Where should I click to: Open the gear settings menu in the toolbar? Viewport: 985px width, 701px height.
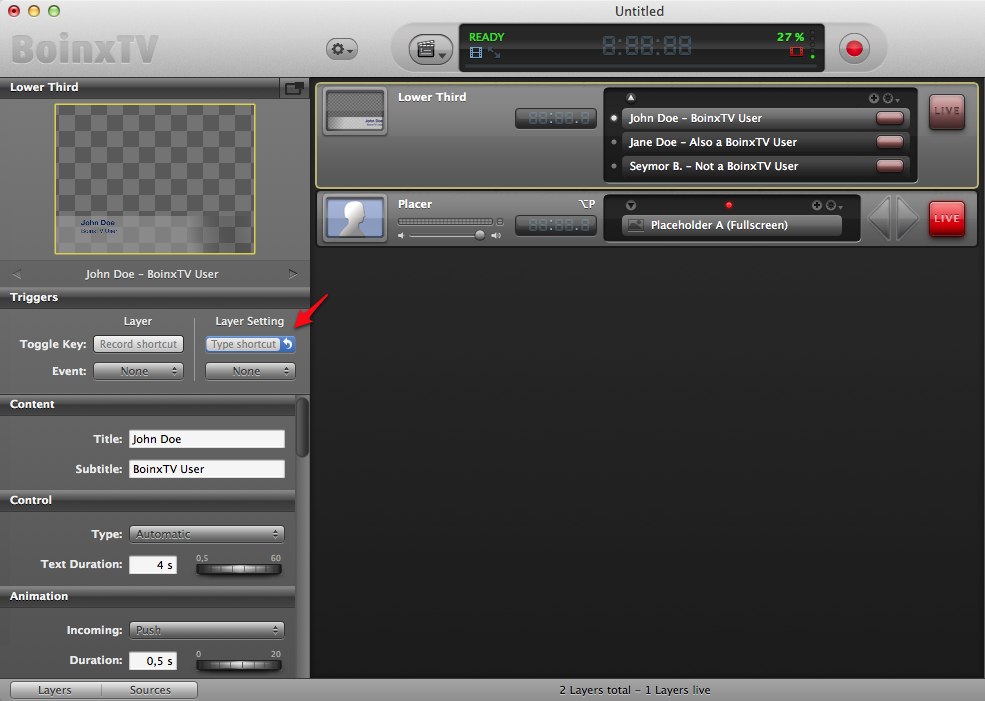click(342, 49)
